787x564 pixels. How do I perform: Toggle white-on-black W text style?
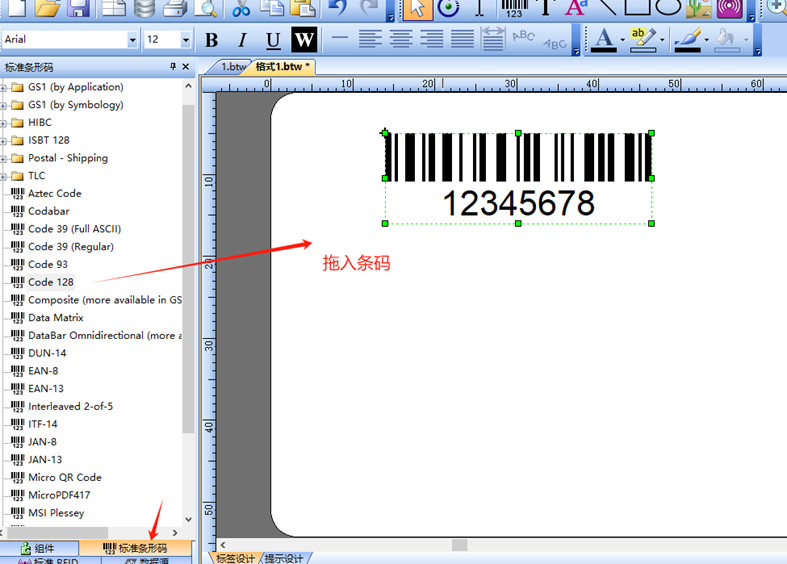[x=304, y=40]
